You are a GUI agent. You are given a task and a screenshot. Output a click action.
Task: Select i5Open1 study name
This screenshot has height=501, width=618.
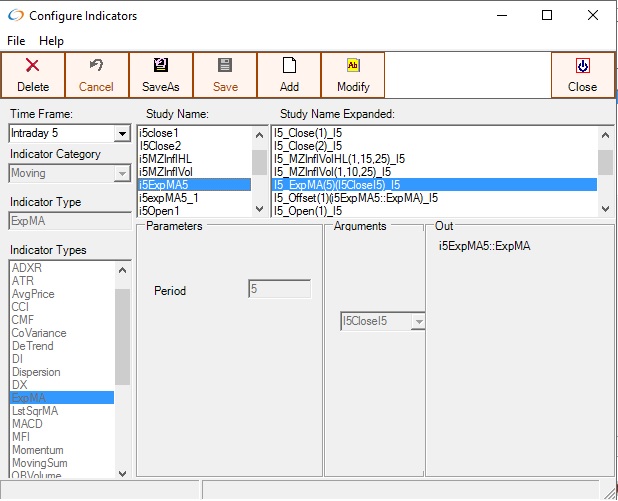tap(159, 210)
